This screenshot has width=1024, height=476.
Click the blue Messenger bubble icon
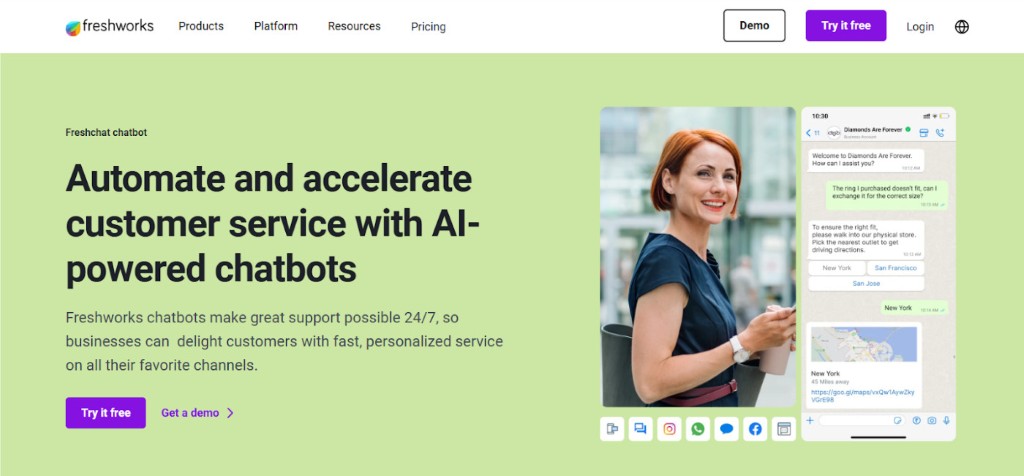click(x=726, y=429)
